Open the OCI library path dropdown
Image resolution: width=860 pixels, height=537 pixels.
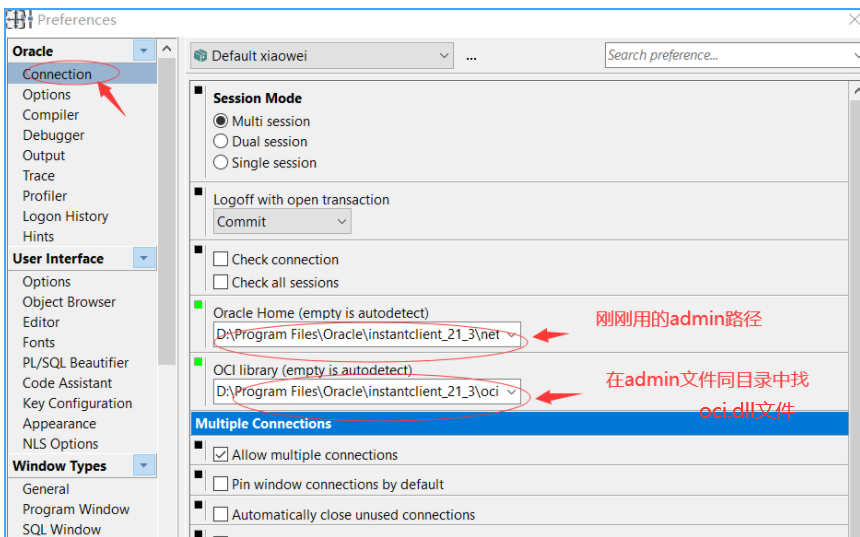(511, 391)
